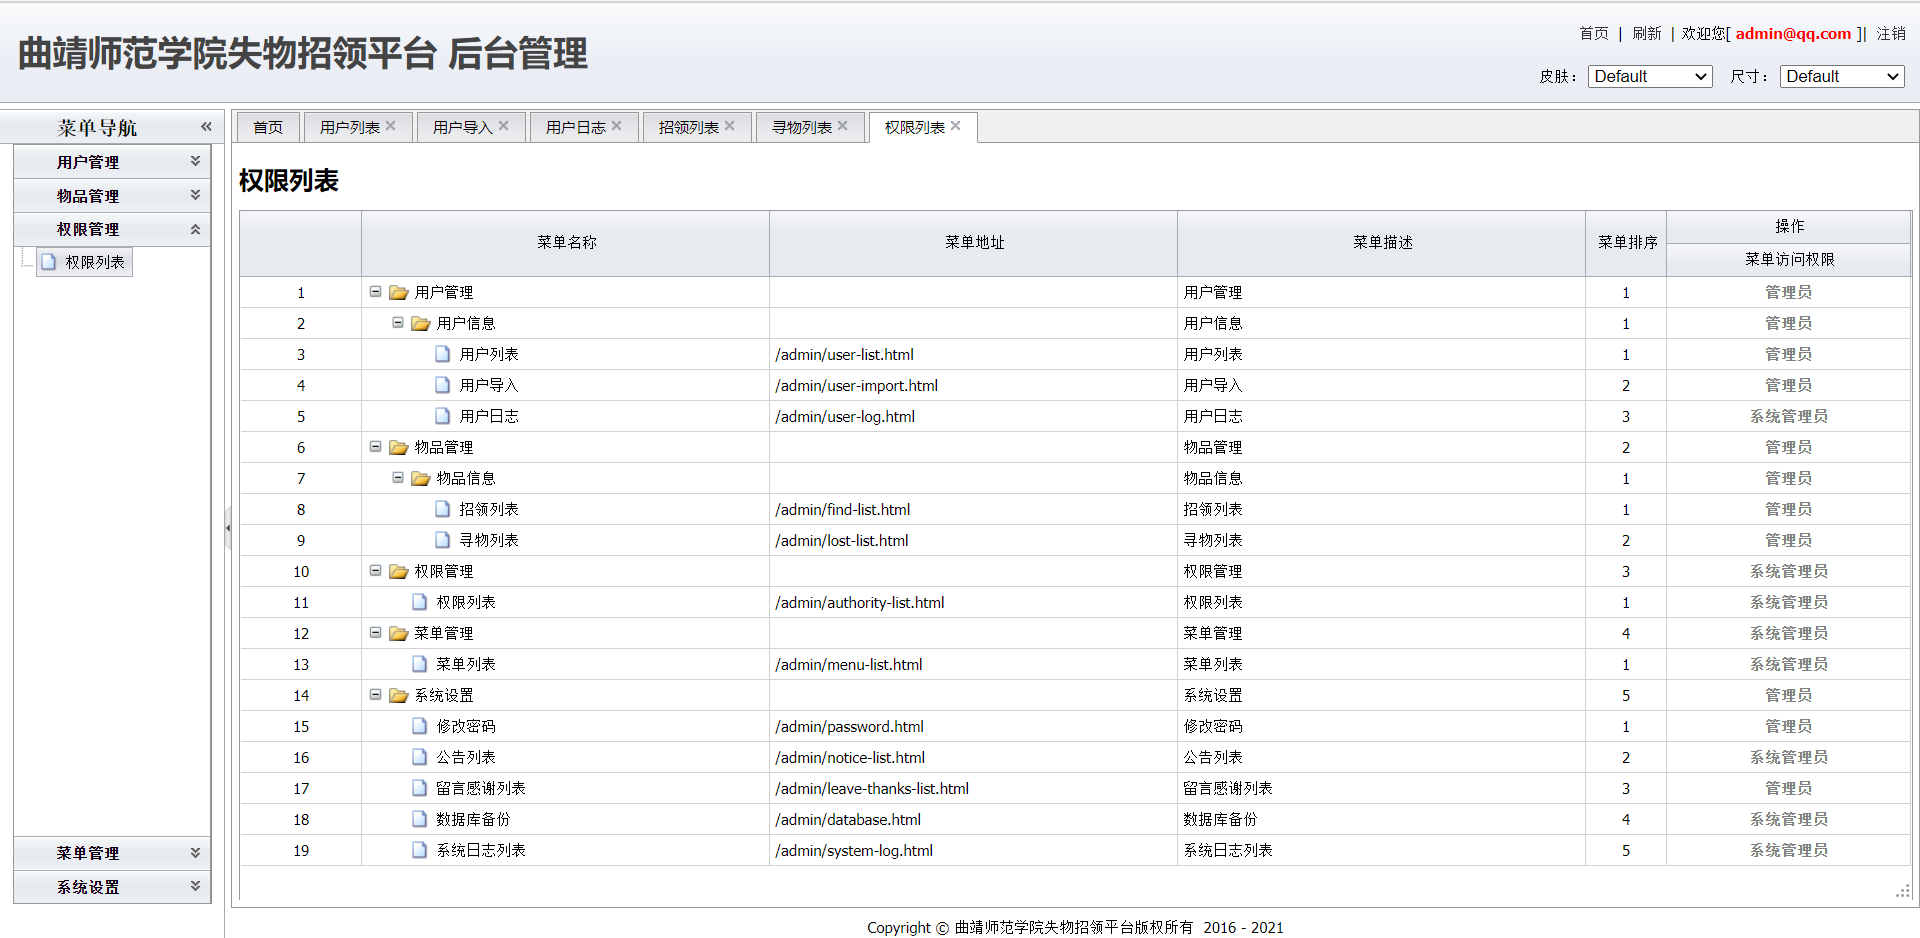
Task: Click the 注销 logout link
Action: pos(1891,33)
